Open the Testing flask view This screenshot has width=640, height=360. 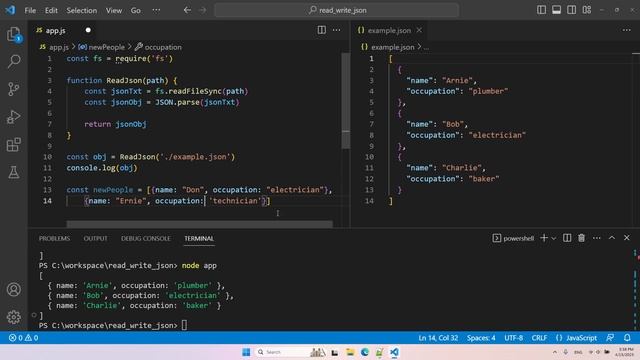point(13,172)
